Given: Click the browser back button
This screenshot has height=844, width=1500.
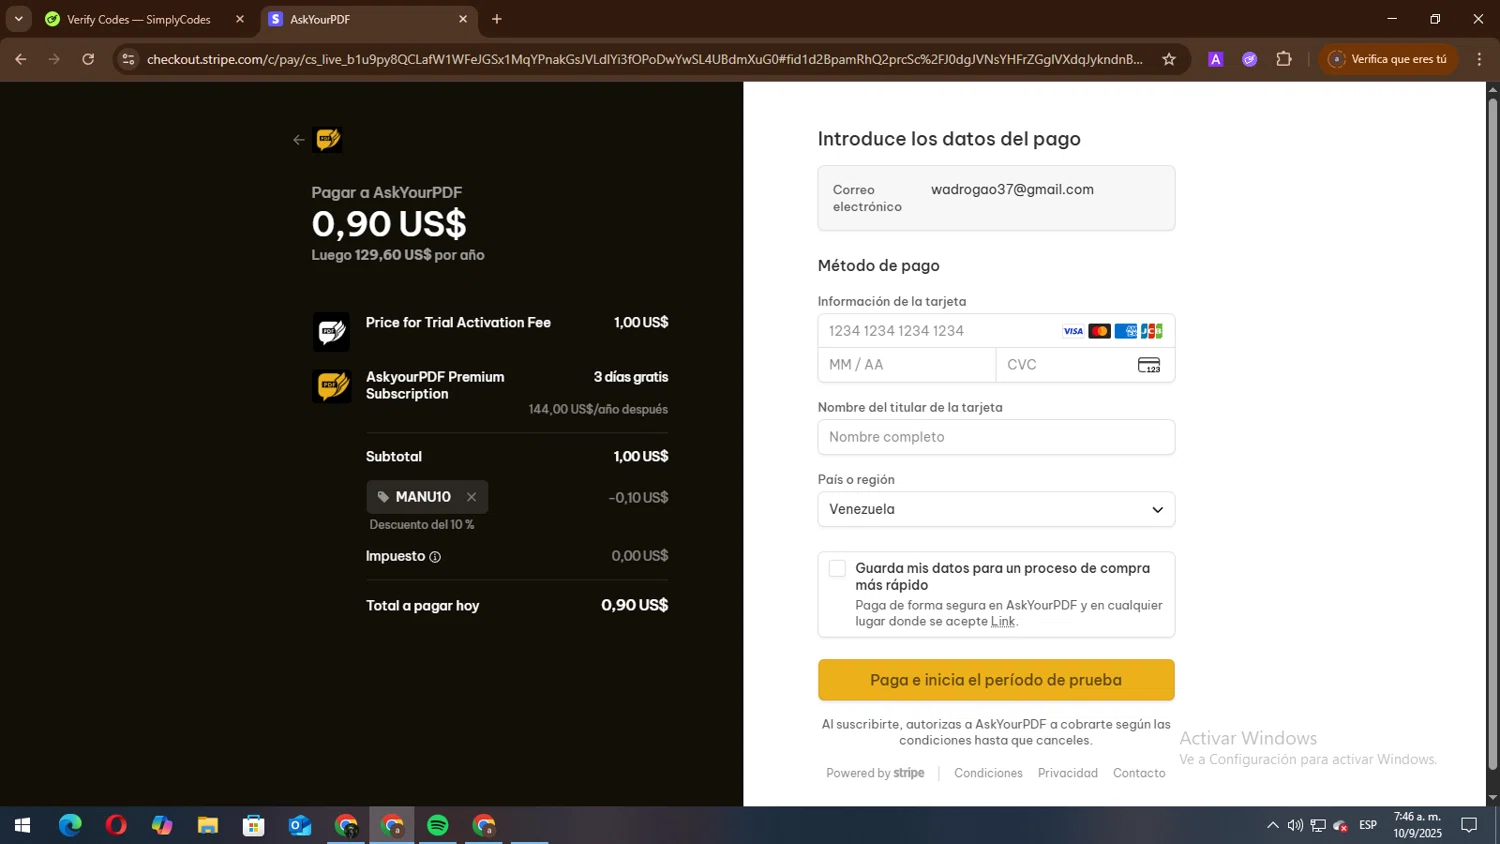Looking at the screenshot, I should point(21,59).
